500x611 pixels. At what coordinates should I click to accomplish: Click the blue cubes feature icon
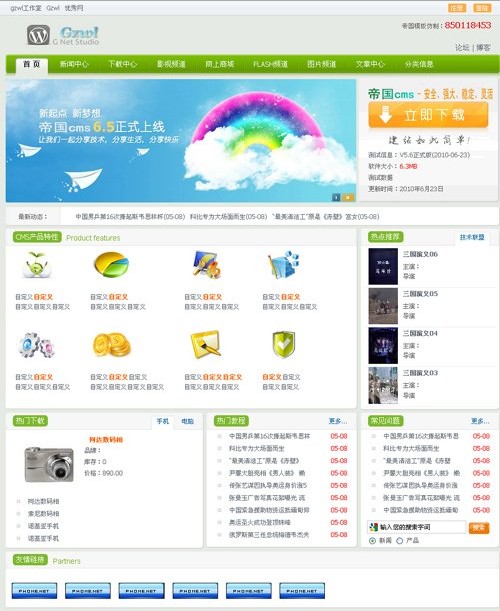click(x=284, y=264)
